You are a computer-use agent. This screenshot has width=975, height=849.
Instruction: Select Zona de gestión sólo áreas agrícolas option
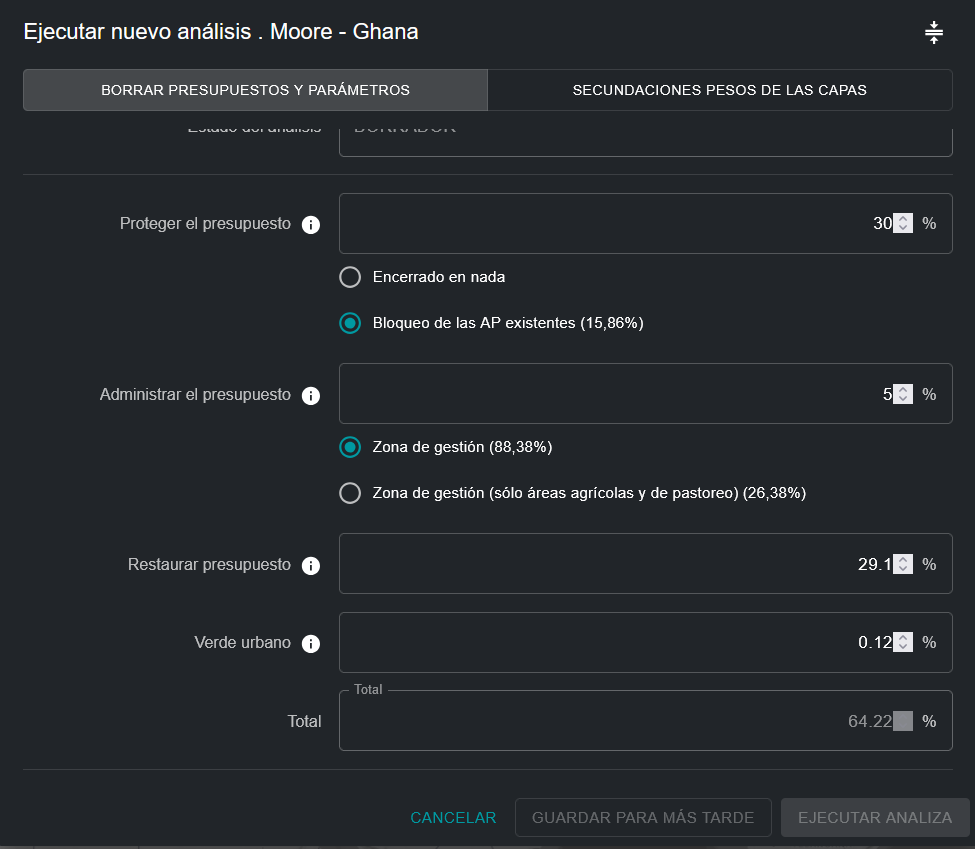pyautogui.click(x=350, y=493)
